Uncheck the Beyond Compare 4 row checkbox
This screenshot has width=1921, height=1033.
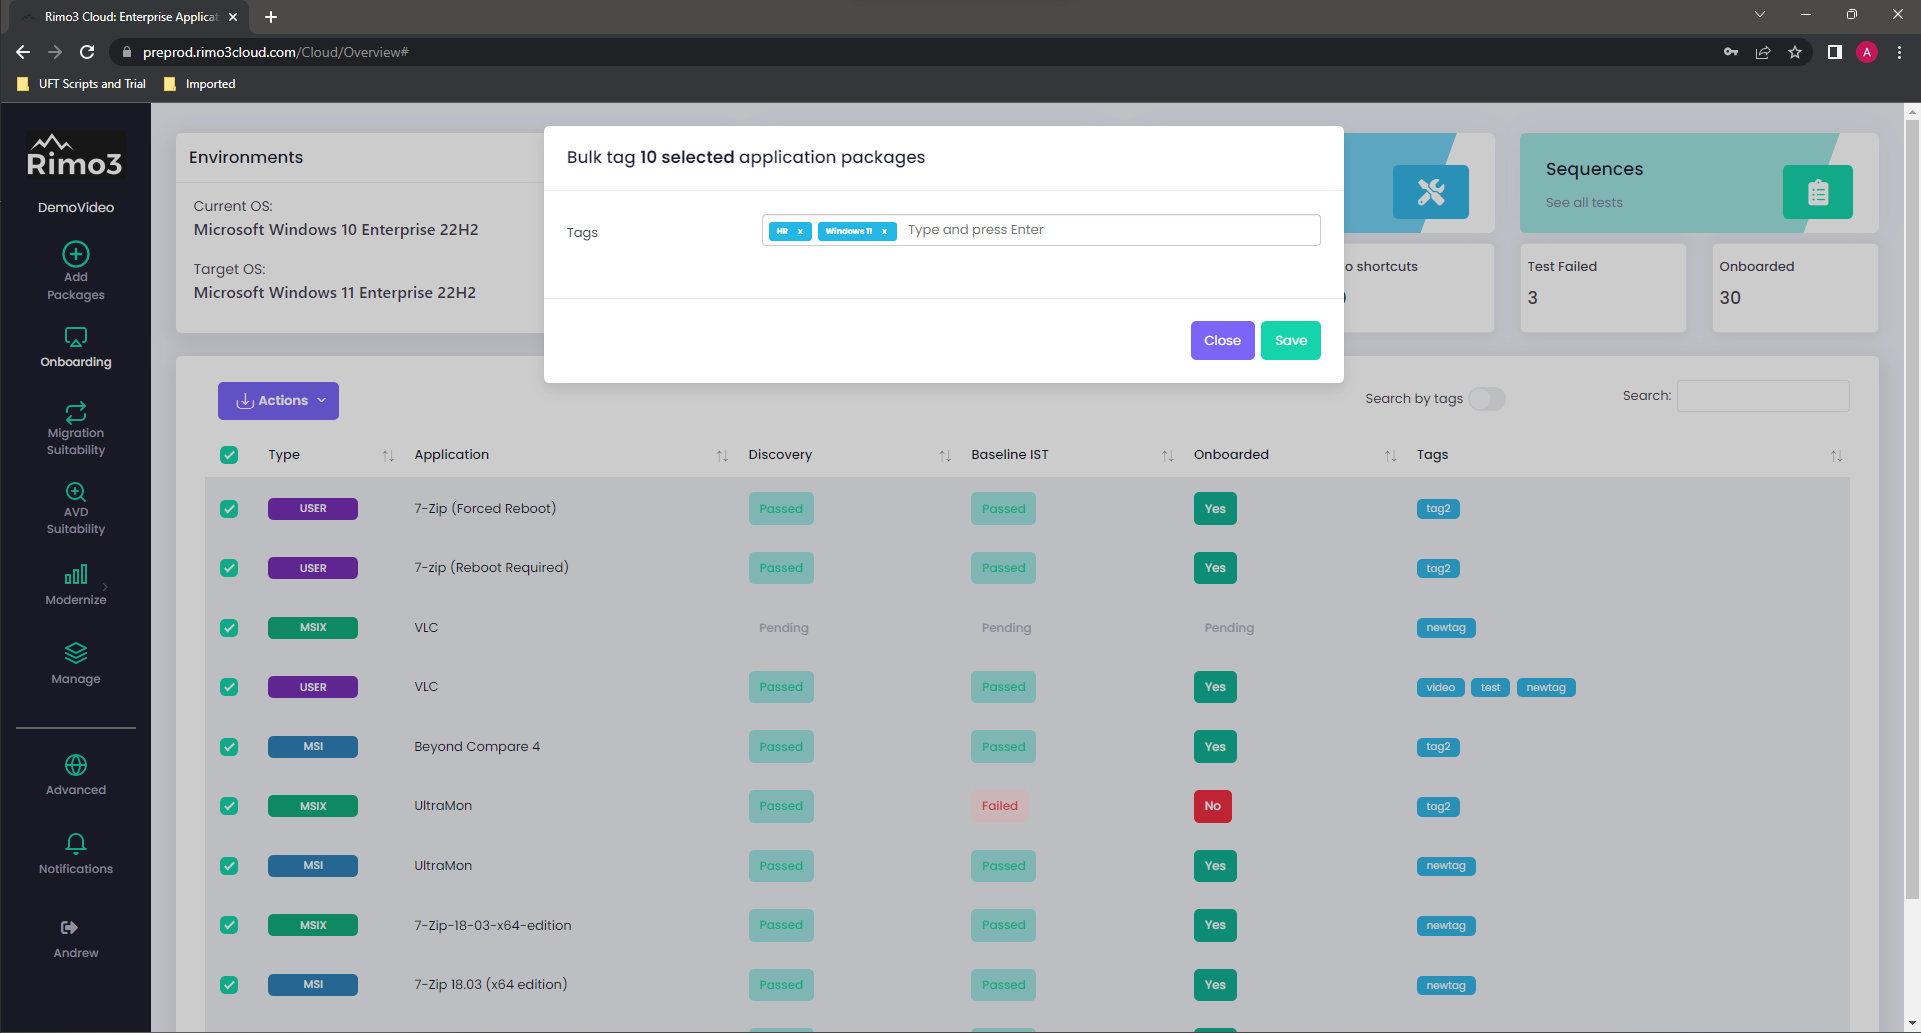point(229,747)
